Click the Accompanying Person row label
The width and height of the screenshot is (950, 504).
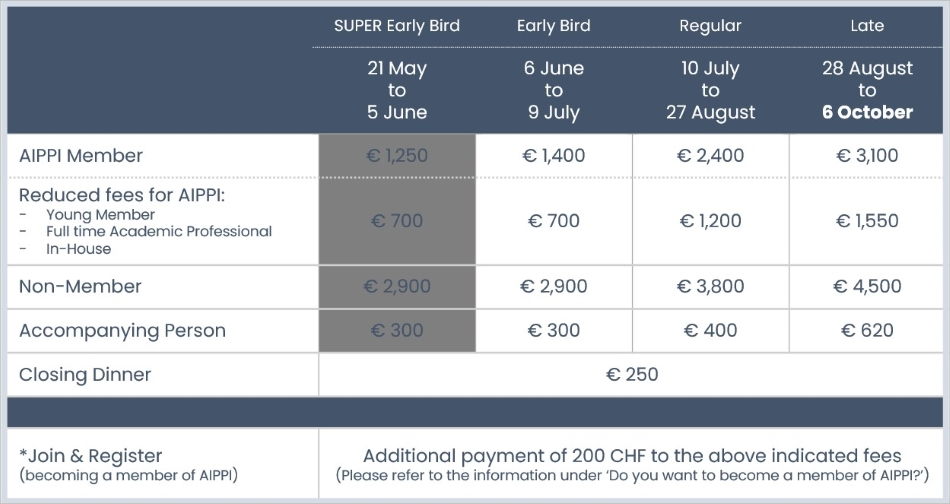(122, 331)
